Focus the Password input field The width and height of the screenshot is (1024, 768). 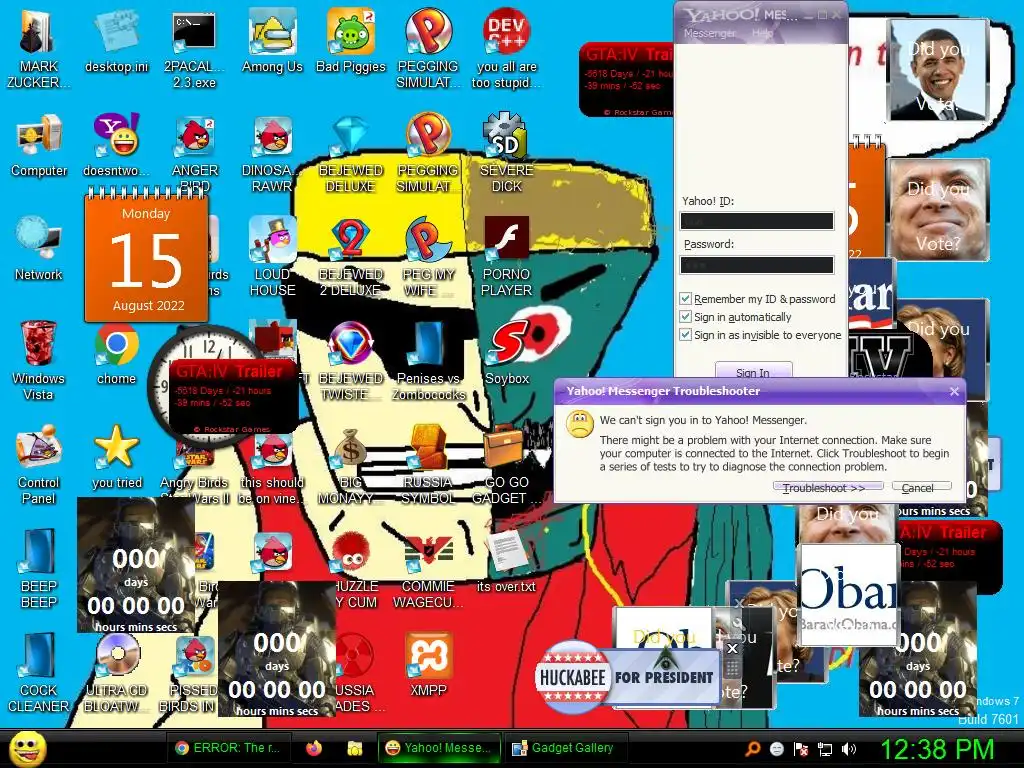click(757, 264)
